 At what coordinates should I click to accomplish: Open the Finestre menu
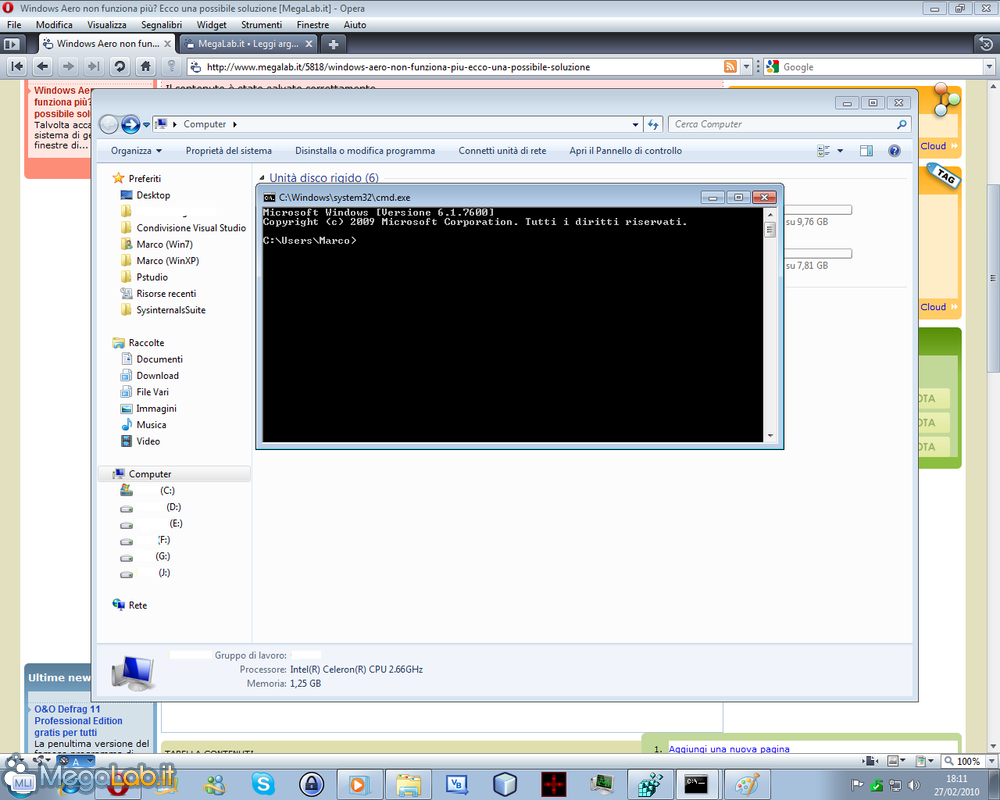point(312,25)
